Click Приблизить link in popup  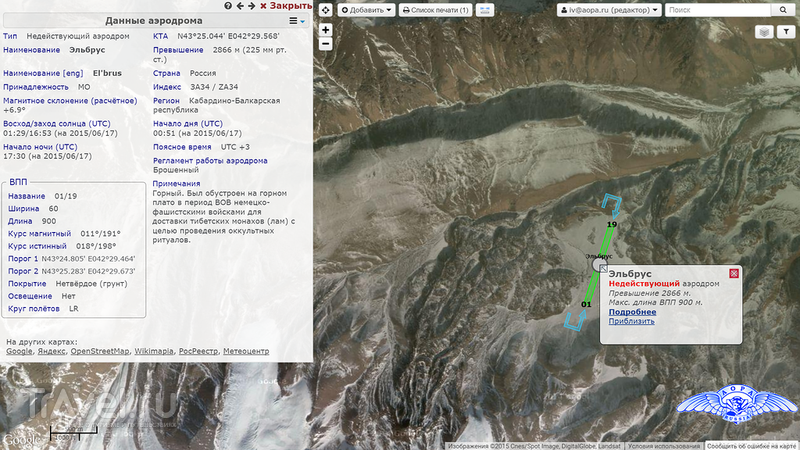(631, 321)
